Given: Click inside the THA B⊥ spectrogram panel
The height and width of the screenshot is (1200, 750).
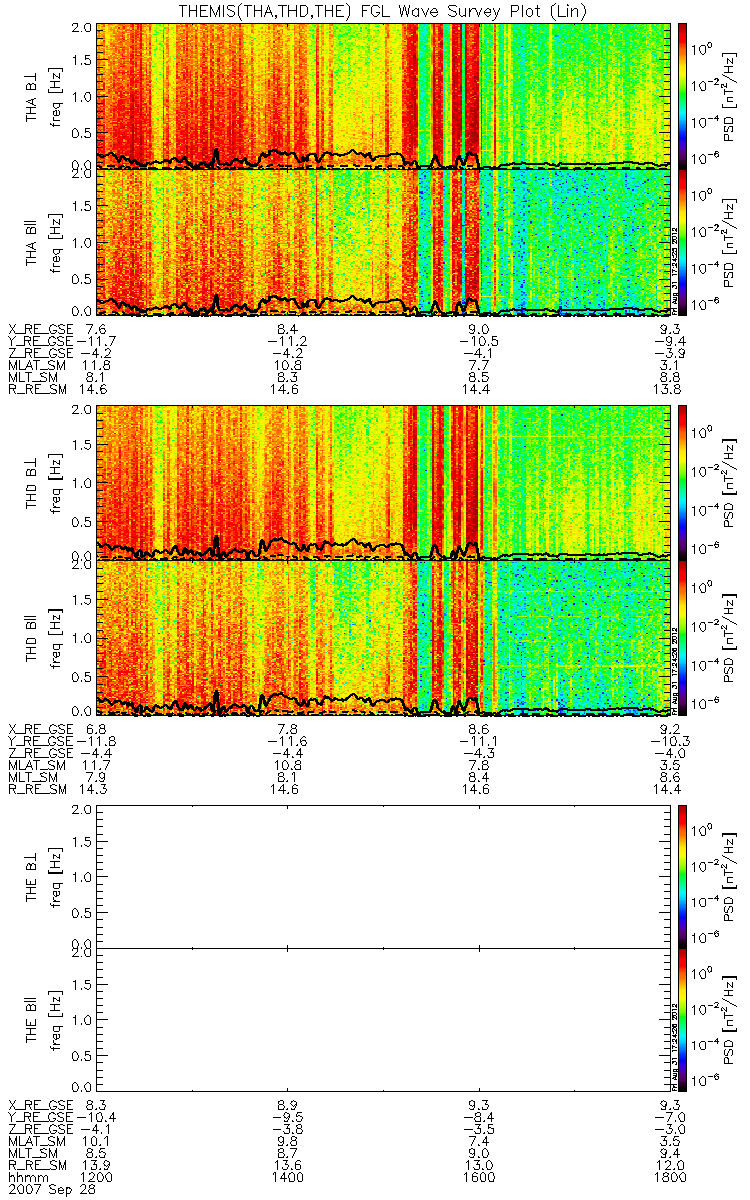Looking at the screenshot, I should [383, 94].
